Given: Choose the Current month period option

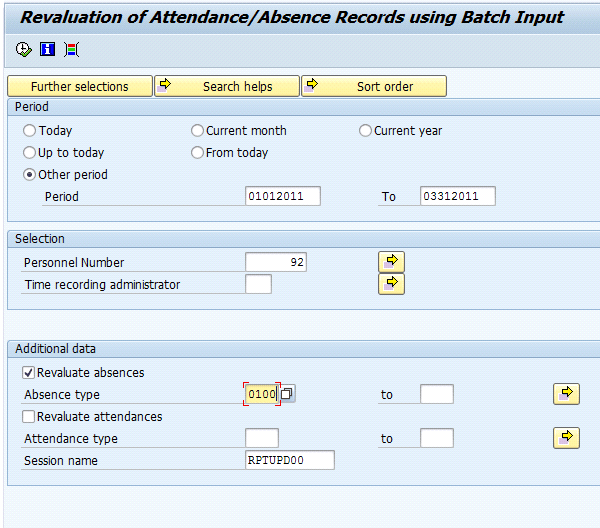Looking at the screenshot, I should (198, 131).
